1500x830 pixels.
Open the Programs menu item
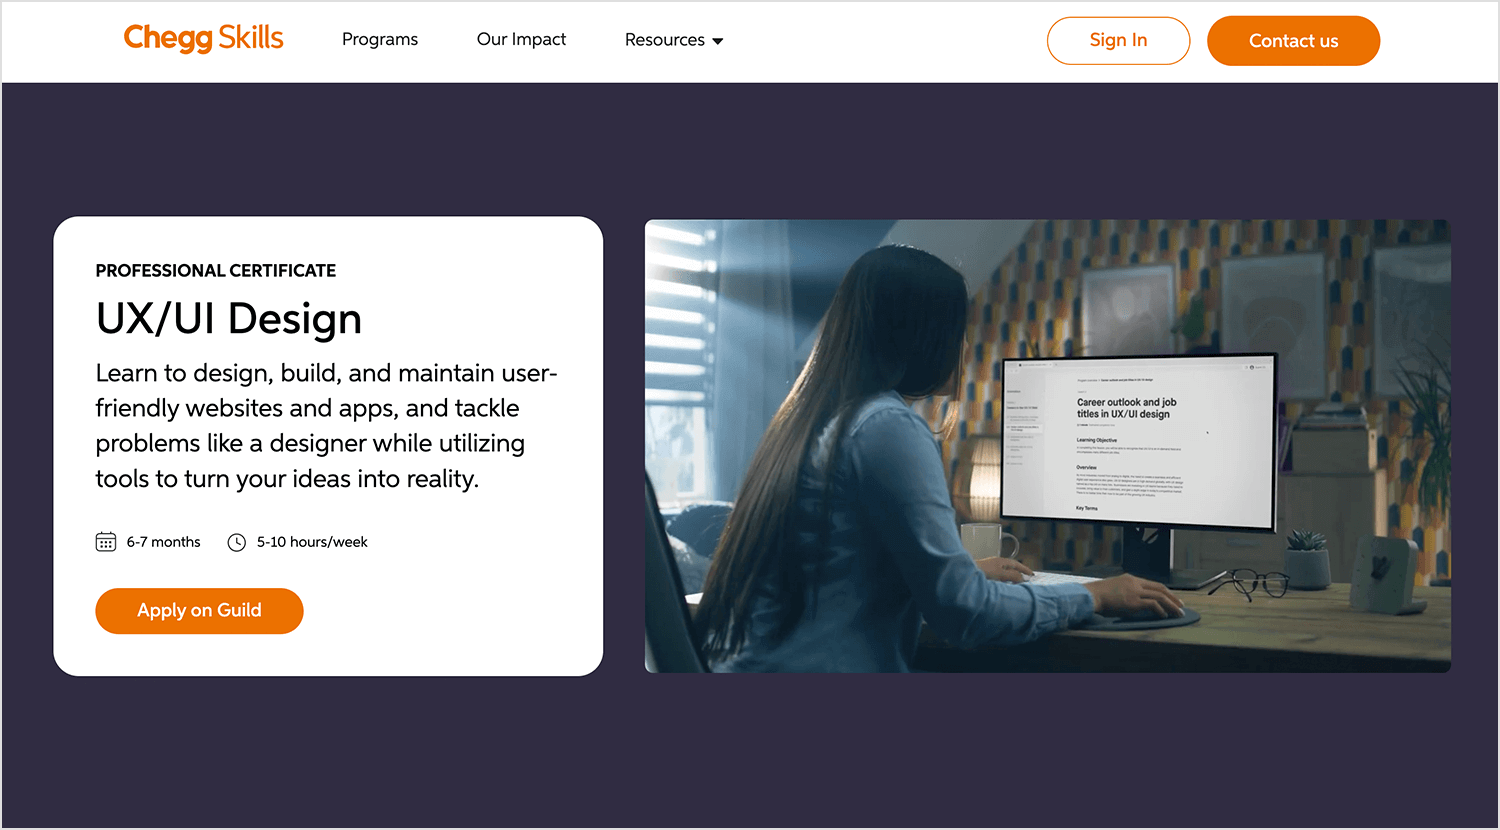(380, 40)
